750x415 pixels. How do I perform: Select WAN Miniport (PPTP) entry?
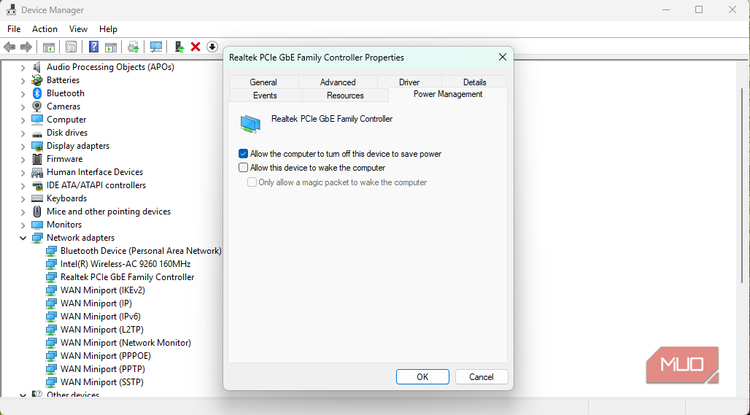103,369
